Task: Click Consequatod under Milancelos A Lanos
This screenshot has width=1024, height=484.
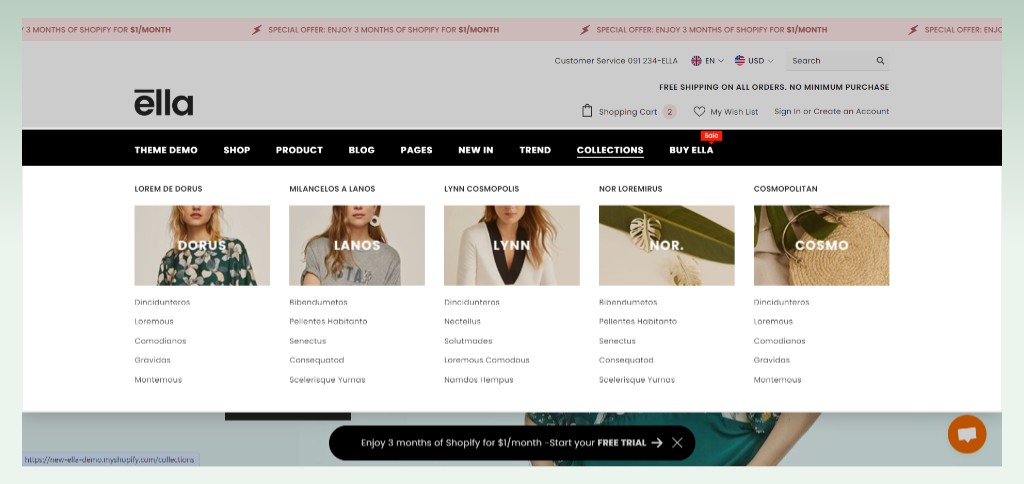Action: click(316, 360)
